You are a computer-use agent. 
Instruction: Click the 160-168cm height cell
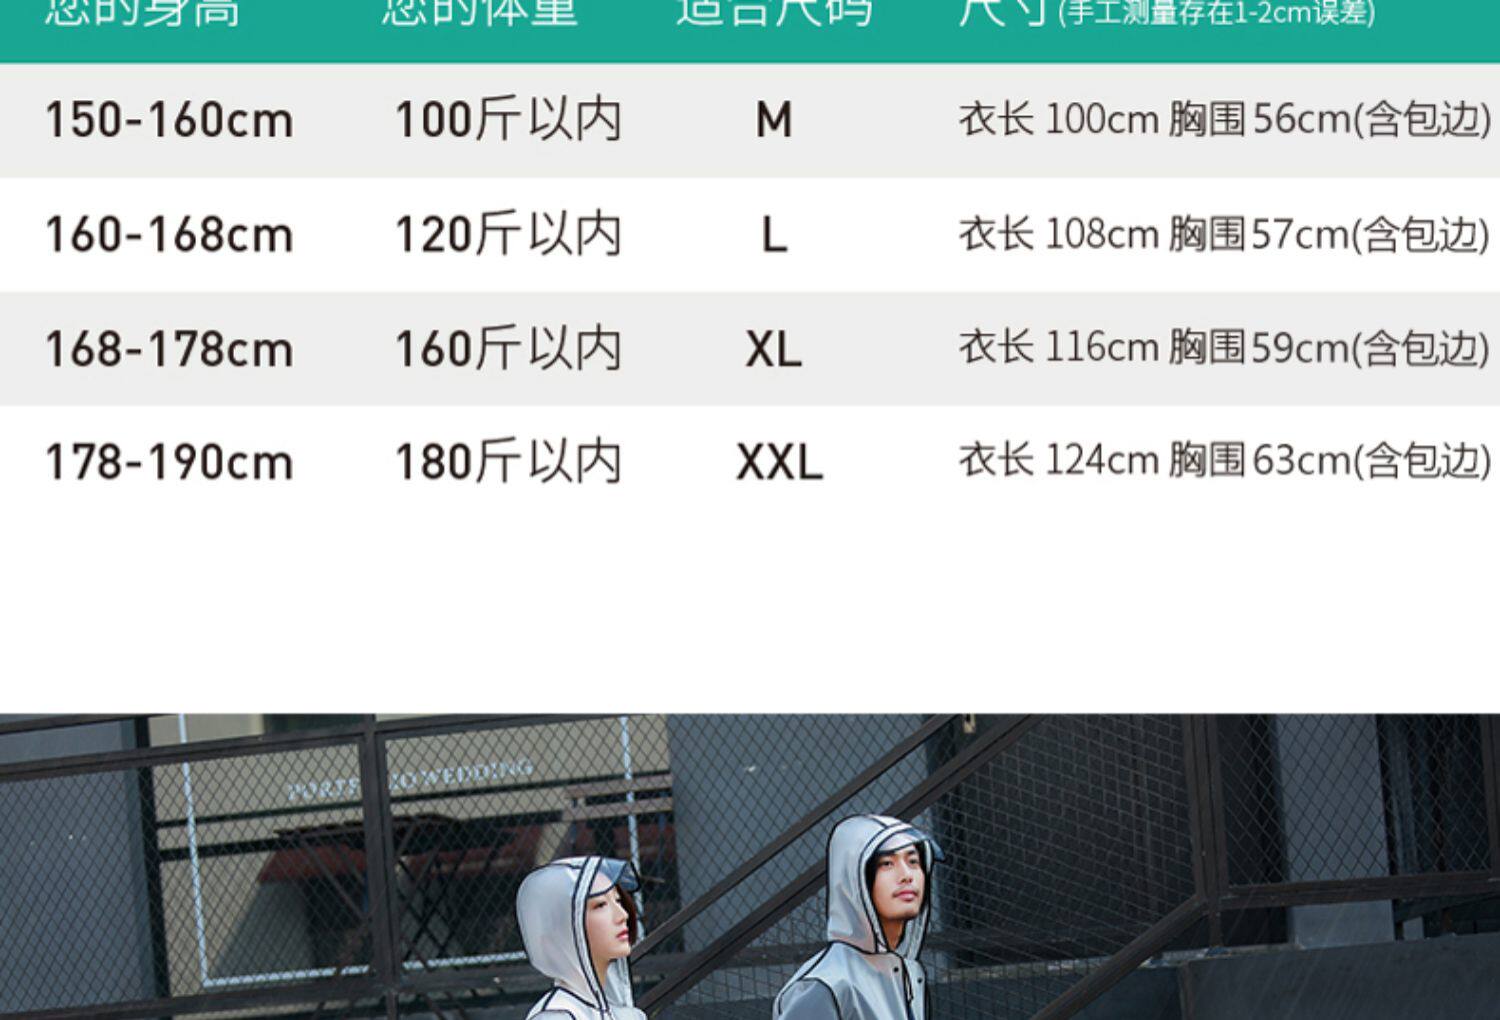coord(169,235)
